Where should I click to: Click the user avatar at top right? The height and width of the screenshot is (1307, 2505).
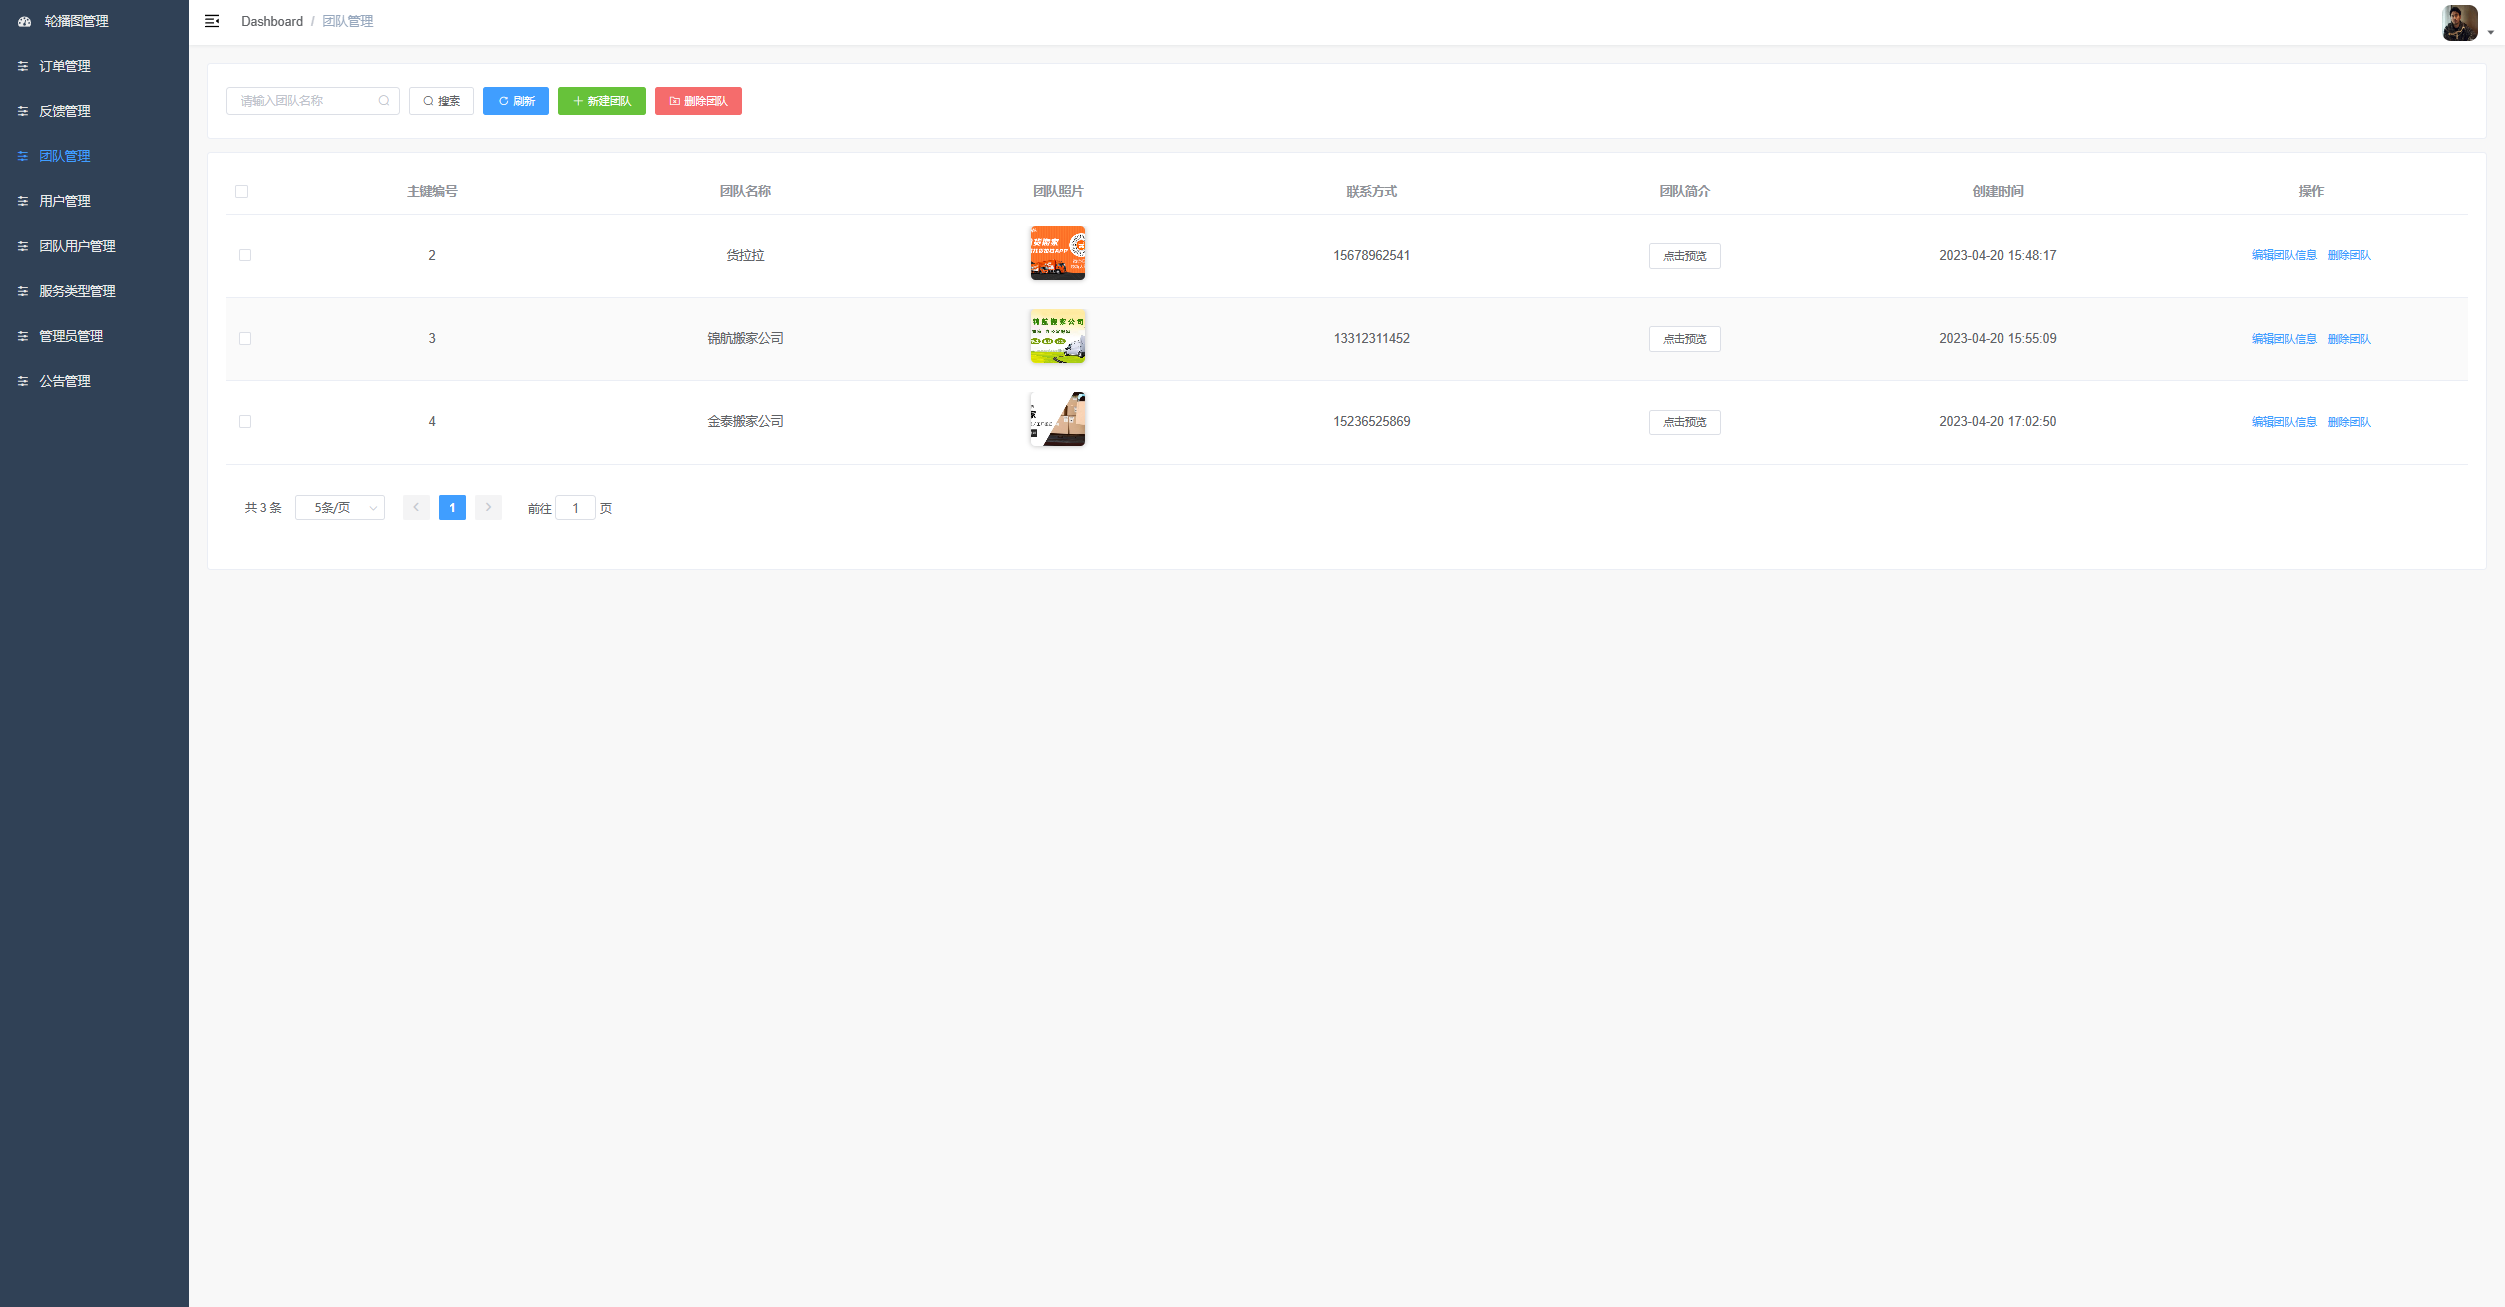click(2459, 22)
